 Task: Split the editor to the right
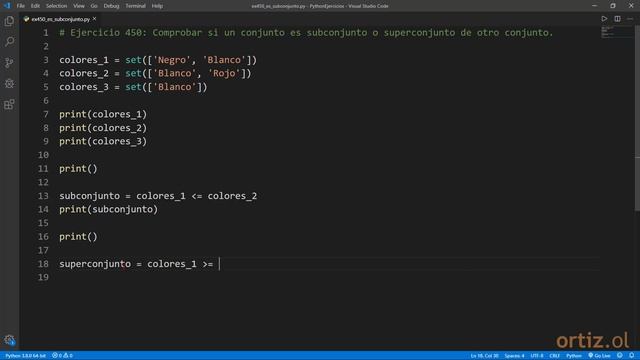coord(617,19)
